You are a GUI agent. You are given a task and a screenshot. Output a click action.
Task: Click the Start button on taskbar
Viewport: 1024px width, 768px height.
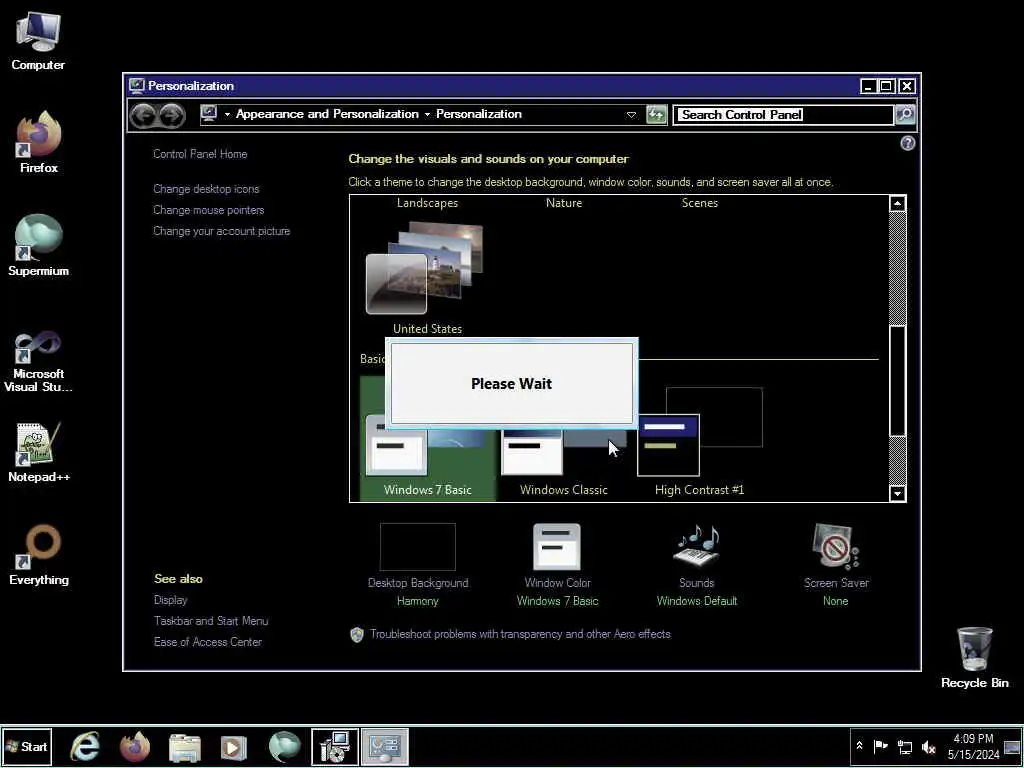click(27, 746)
